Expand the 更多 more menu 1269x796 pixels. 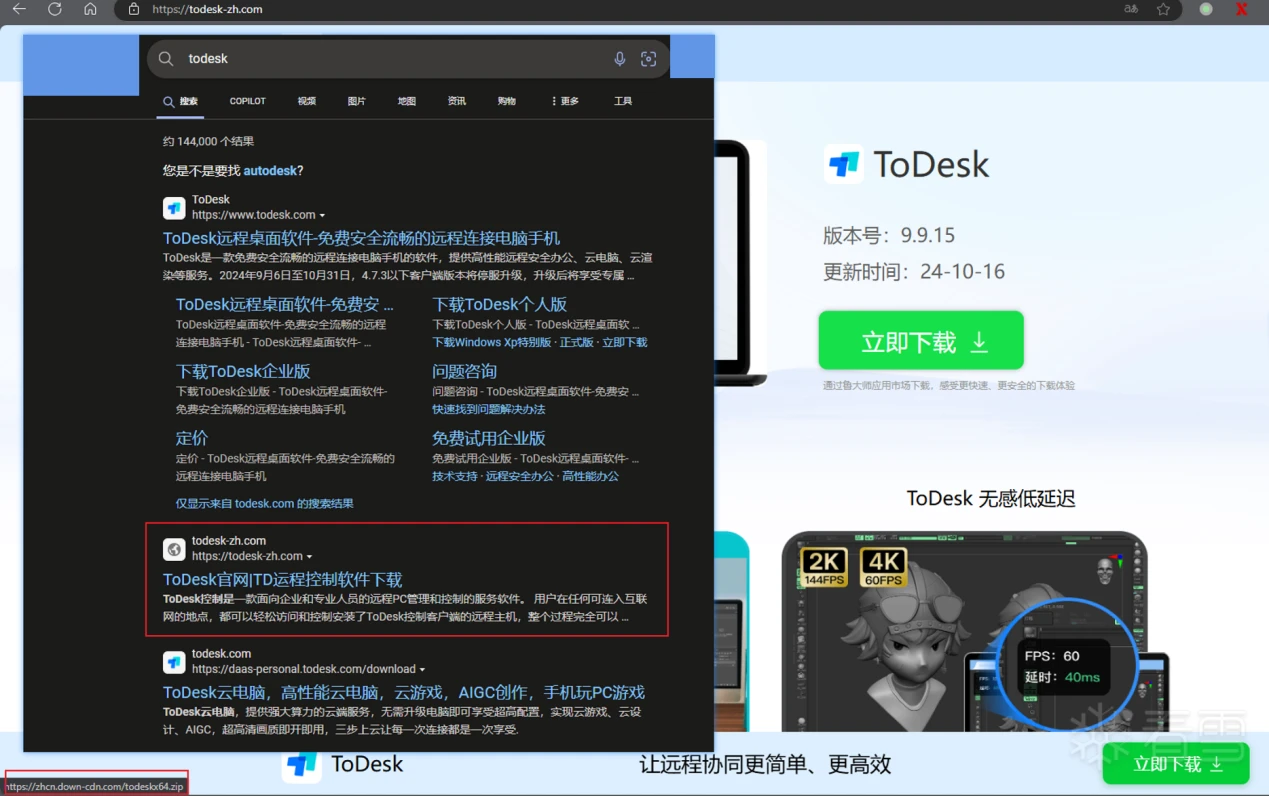[565, 101]
